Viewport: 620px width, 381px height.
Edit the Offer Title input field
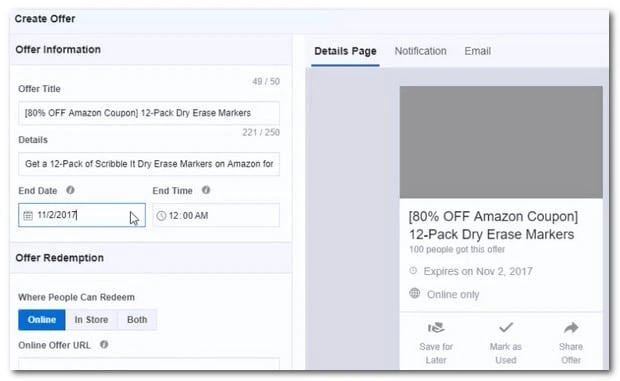point(149,113)
